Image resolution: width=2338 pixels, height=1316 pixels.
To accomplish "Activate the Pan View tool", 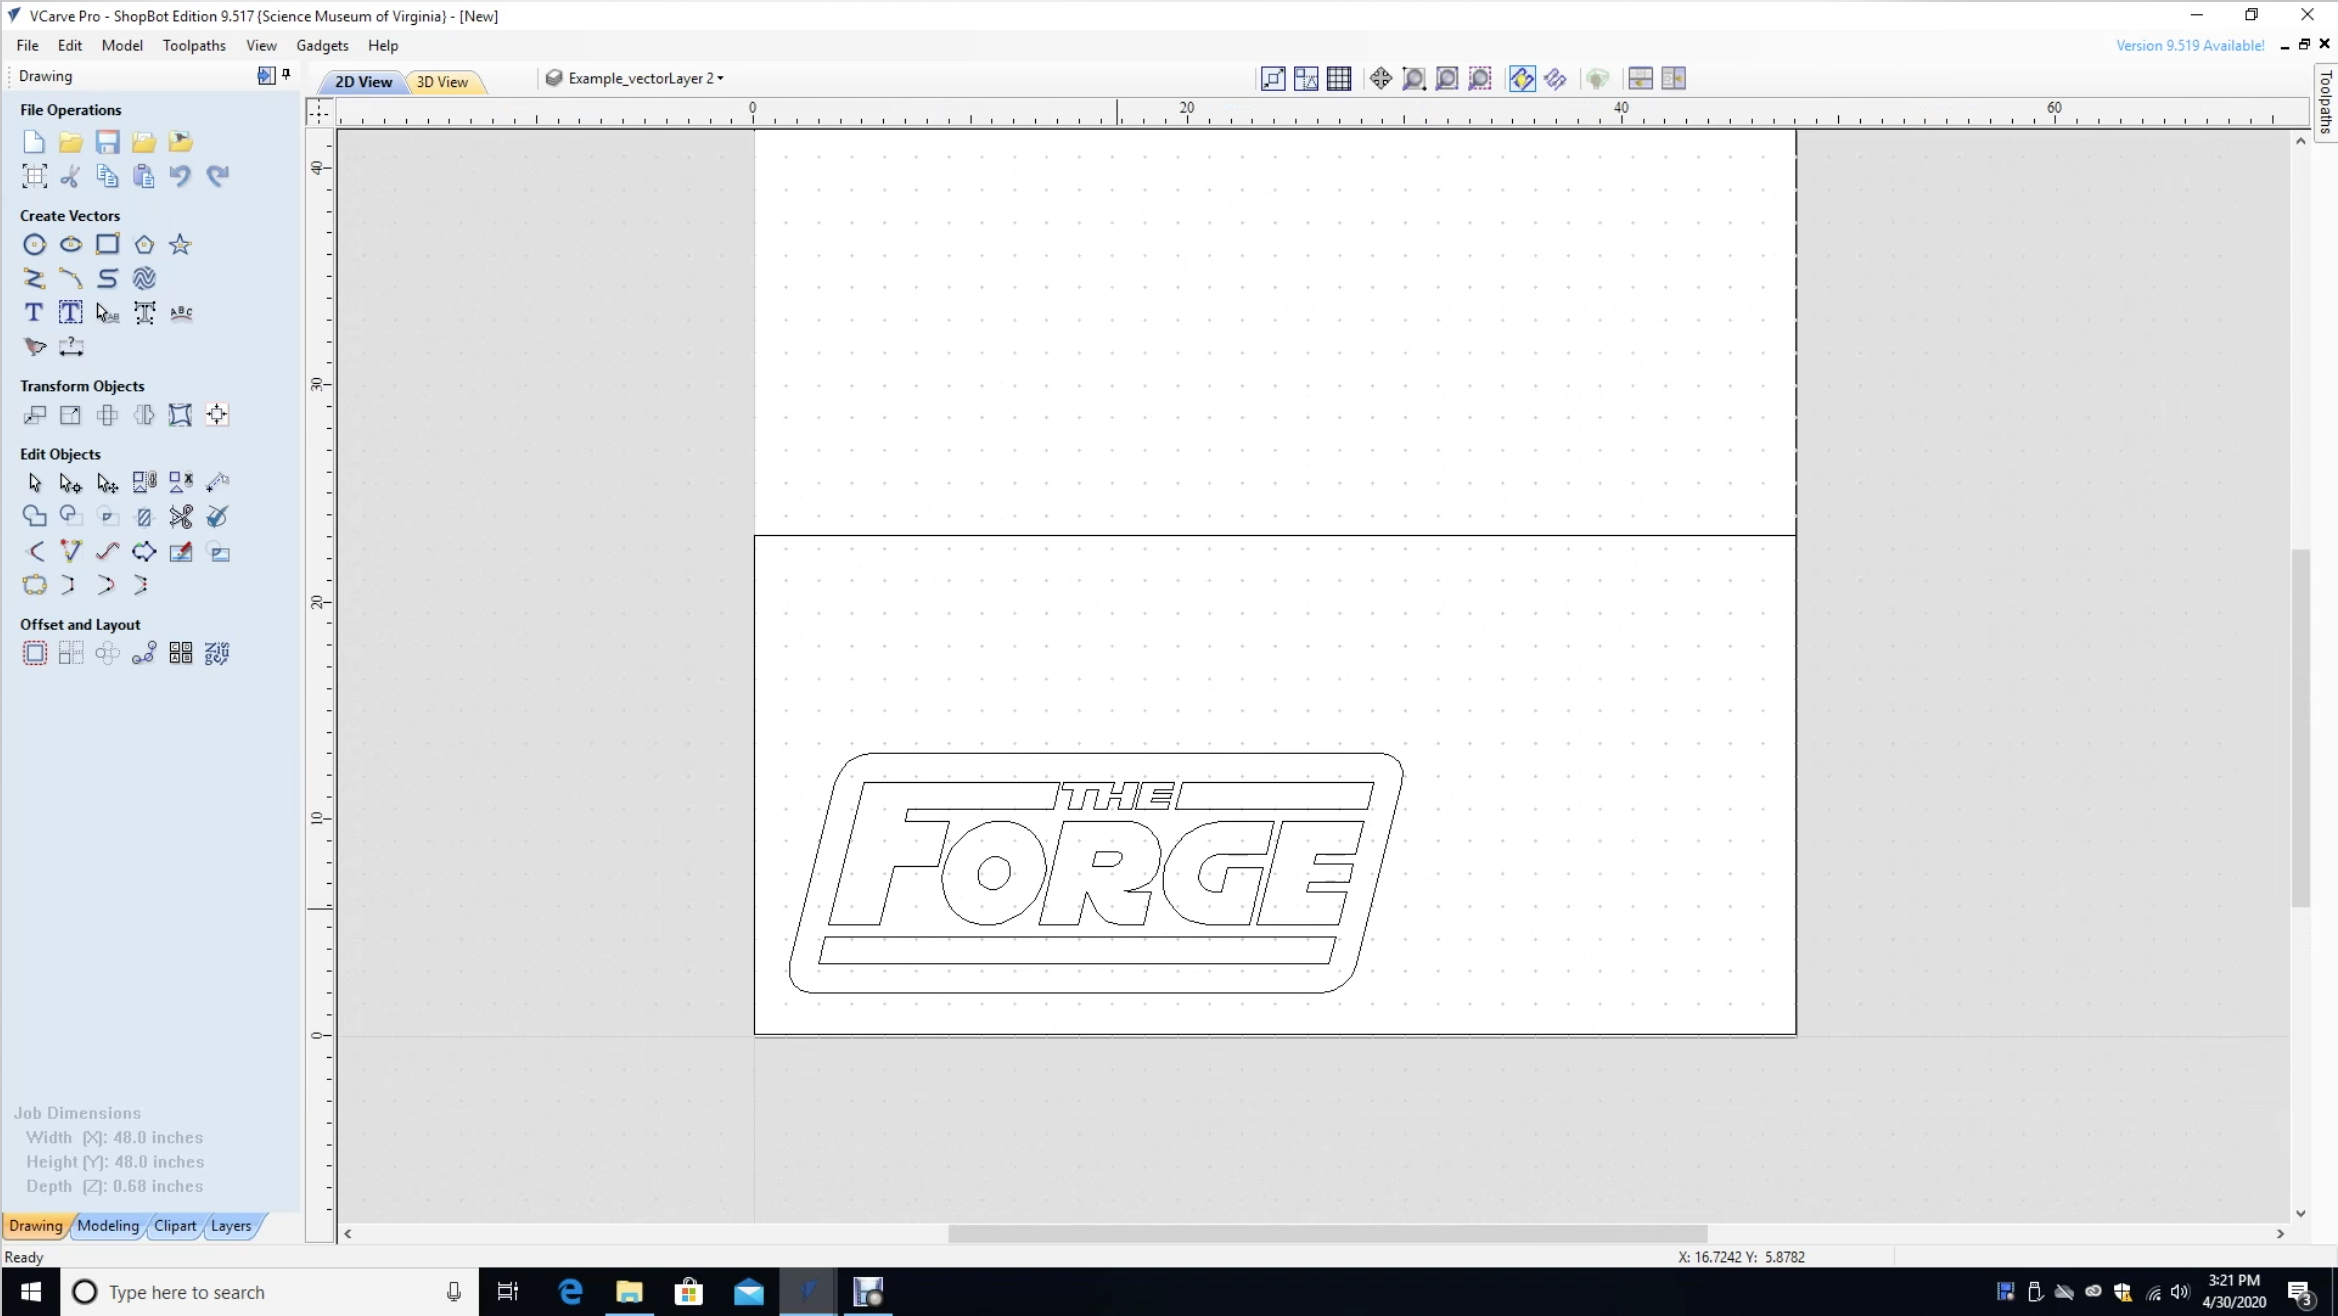I will tap(1380, 78).
